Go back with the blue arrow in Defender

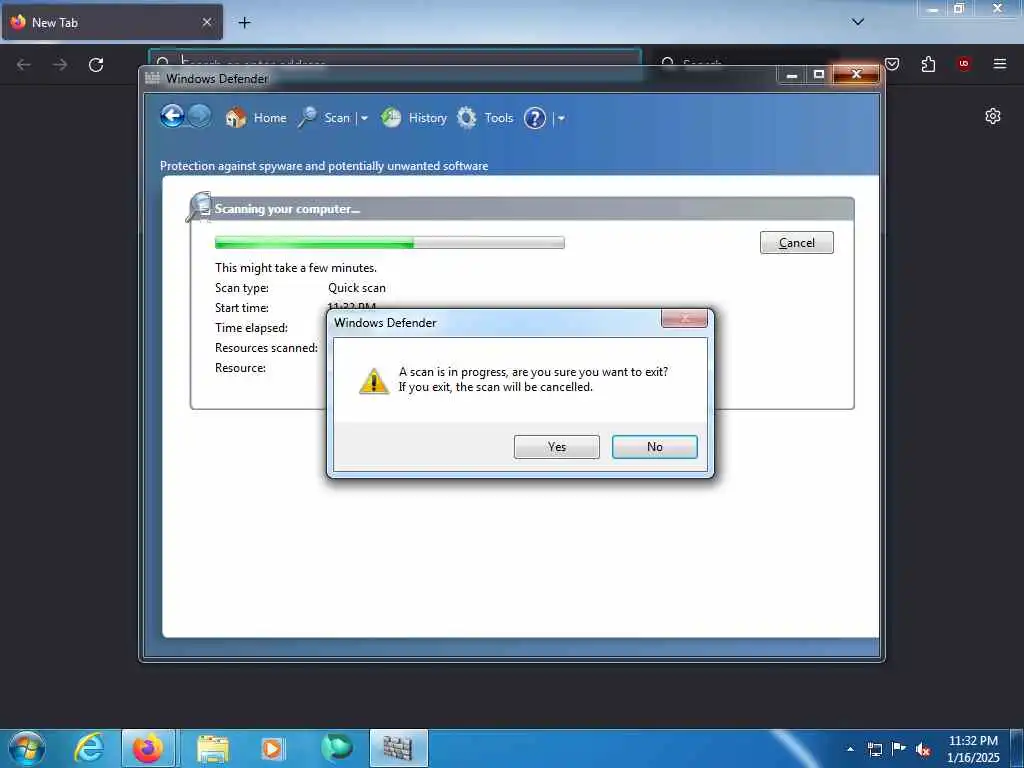coord(172,116)
